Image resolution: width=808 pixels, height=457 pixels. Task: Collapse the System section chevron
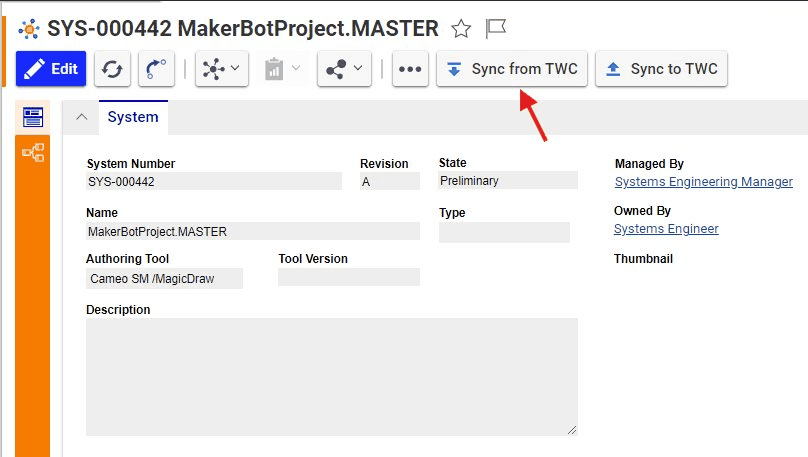(81, 117)
